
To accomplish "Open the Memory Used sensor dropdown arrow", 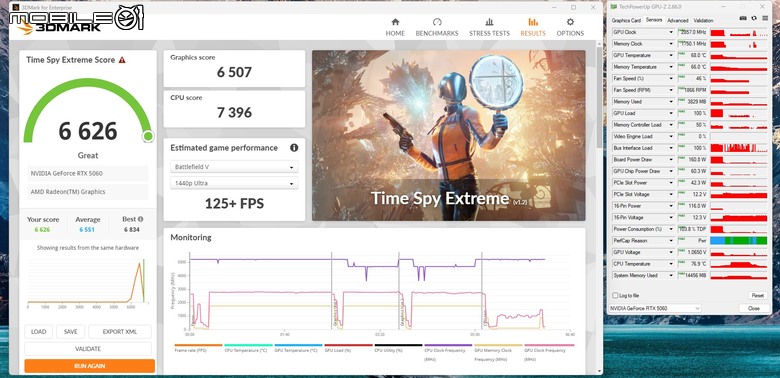I will (671, 101).
